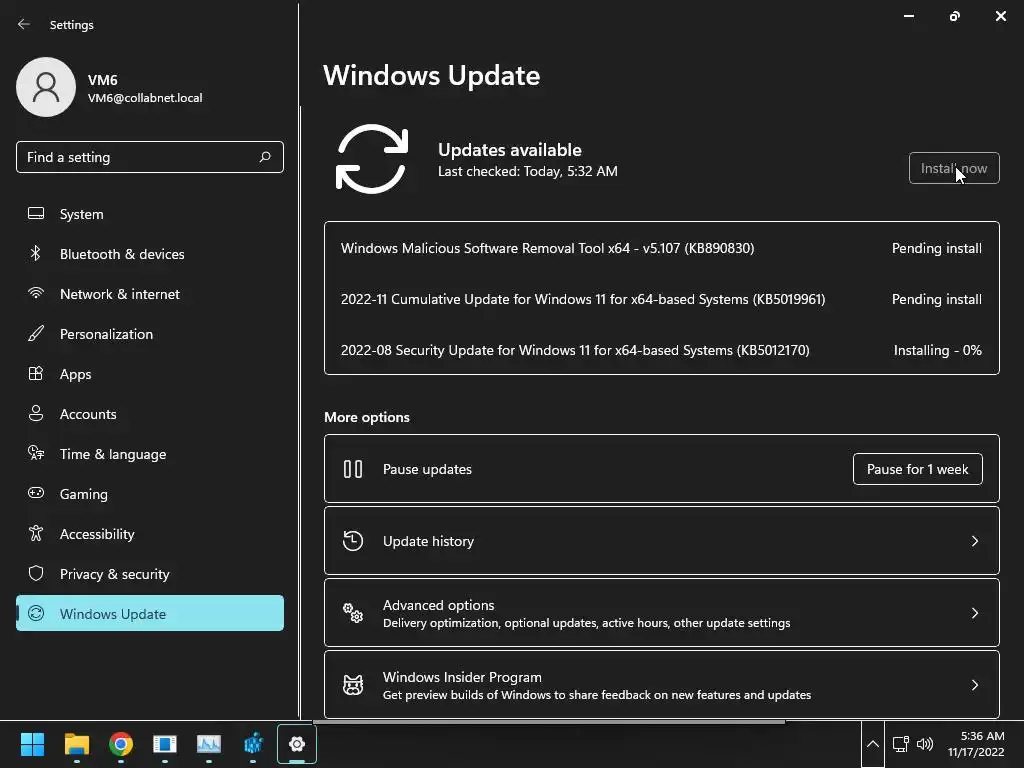The image size is (1024, 768).
Task: Open Privacy & security settings
Action: tap(150, 573)
